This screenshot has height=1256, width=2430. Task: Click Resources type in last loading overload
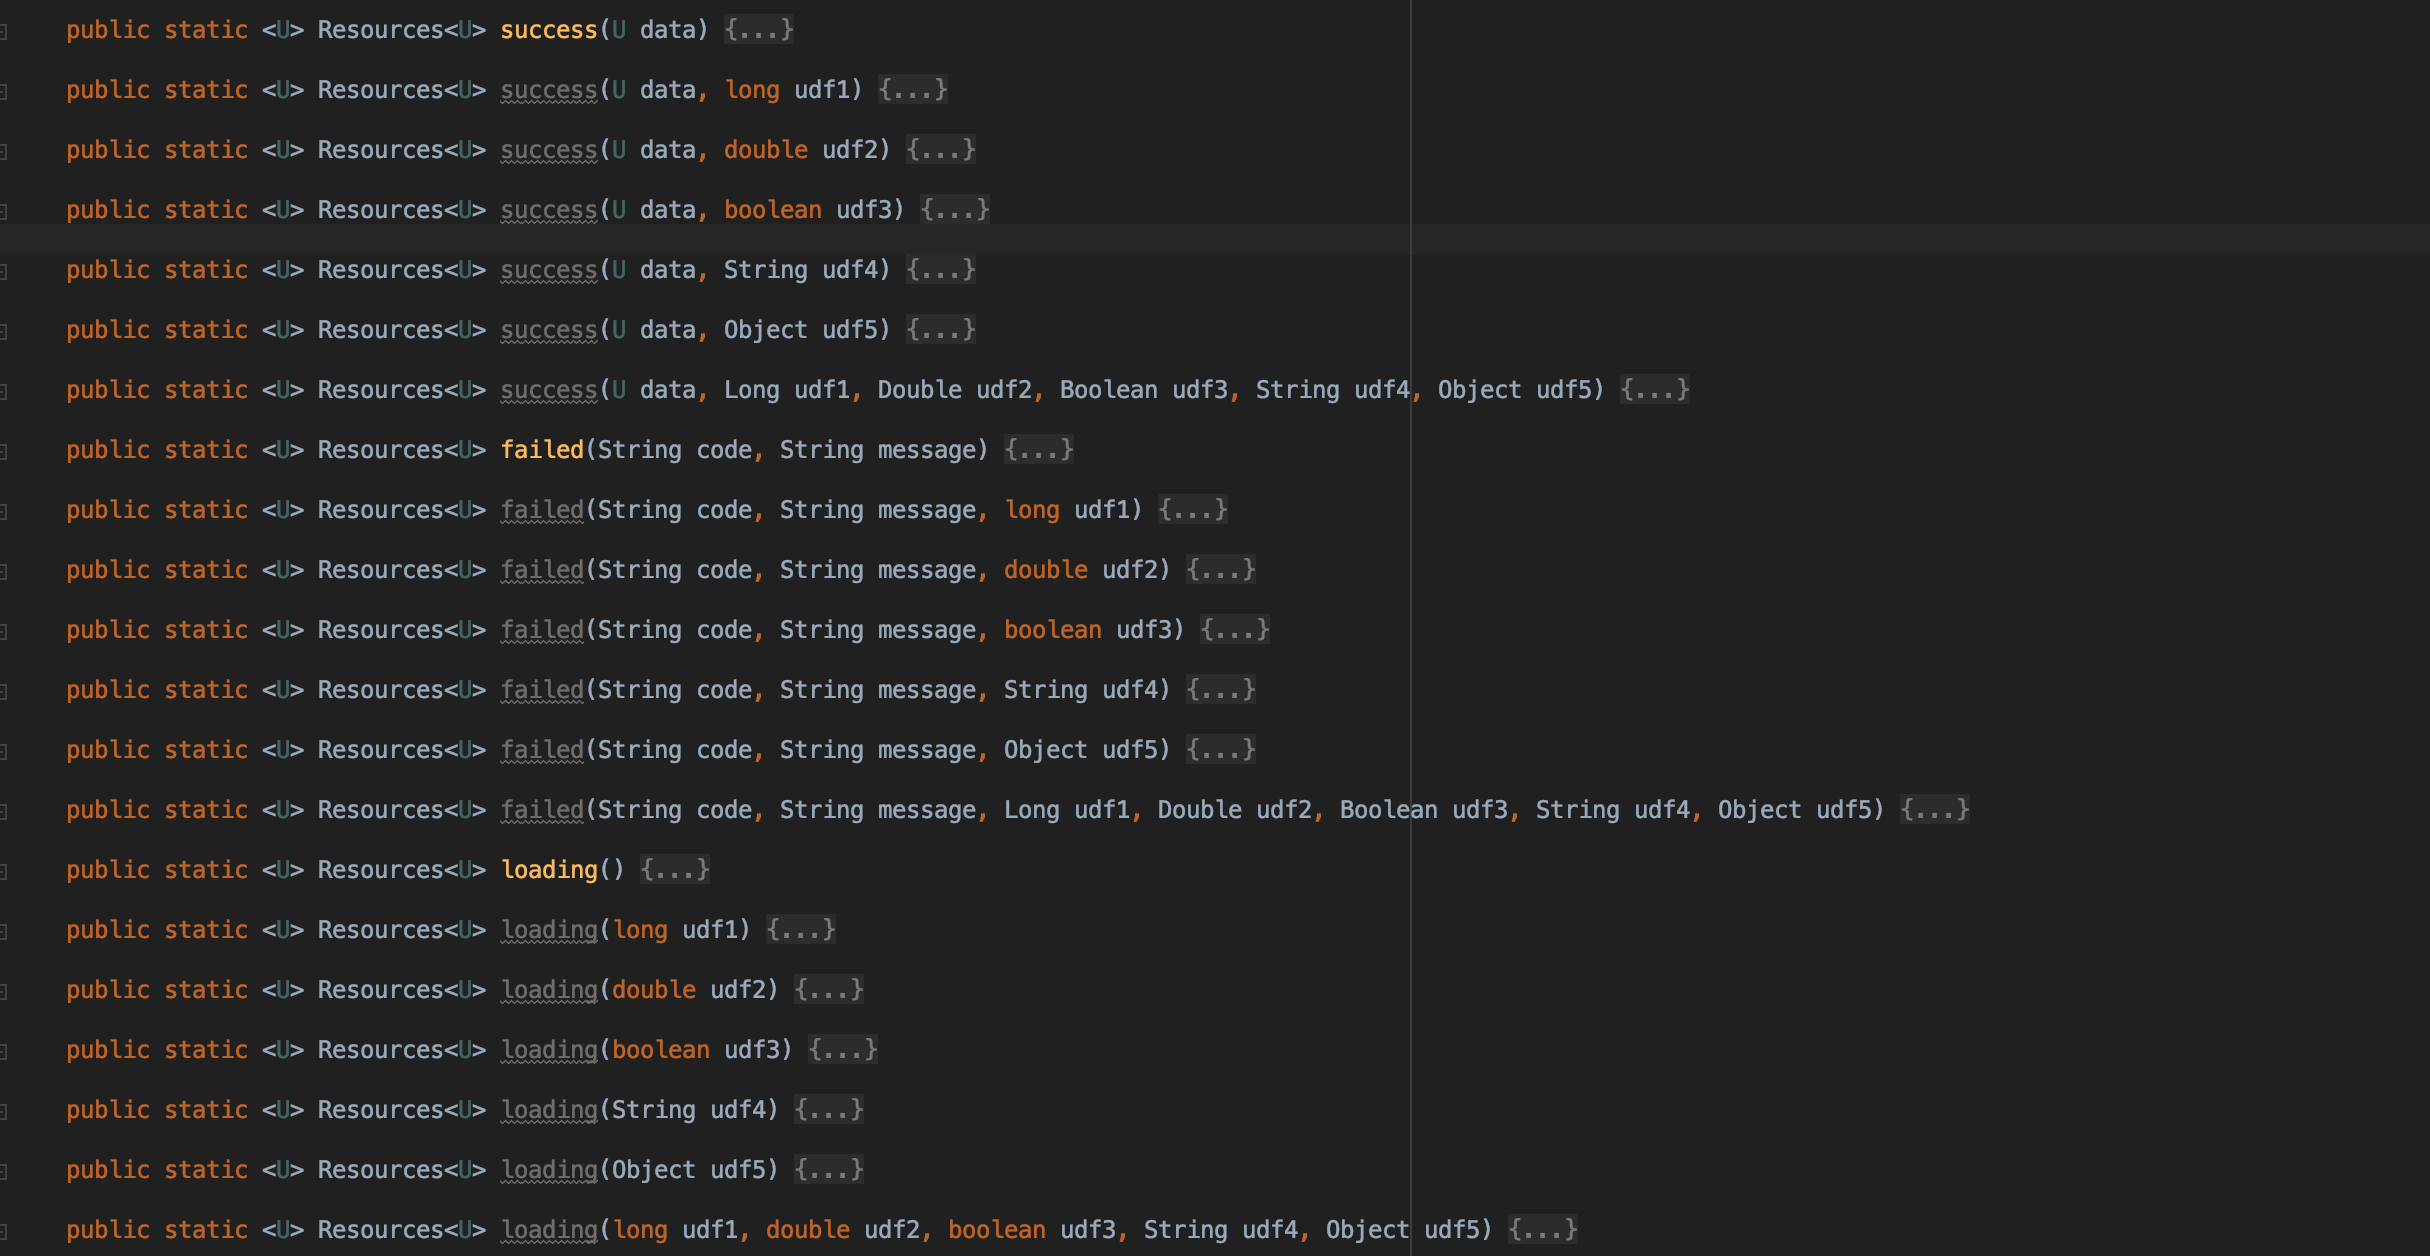coord(380,1230)
